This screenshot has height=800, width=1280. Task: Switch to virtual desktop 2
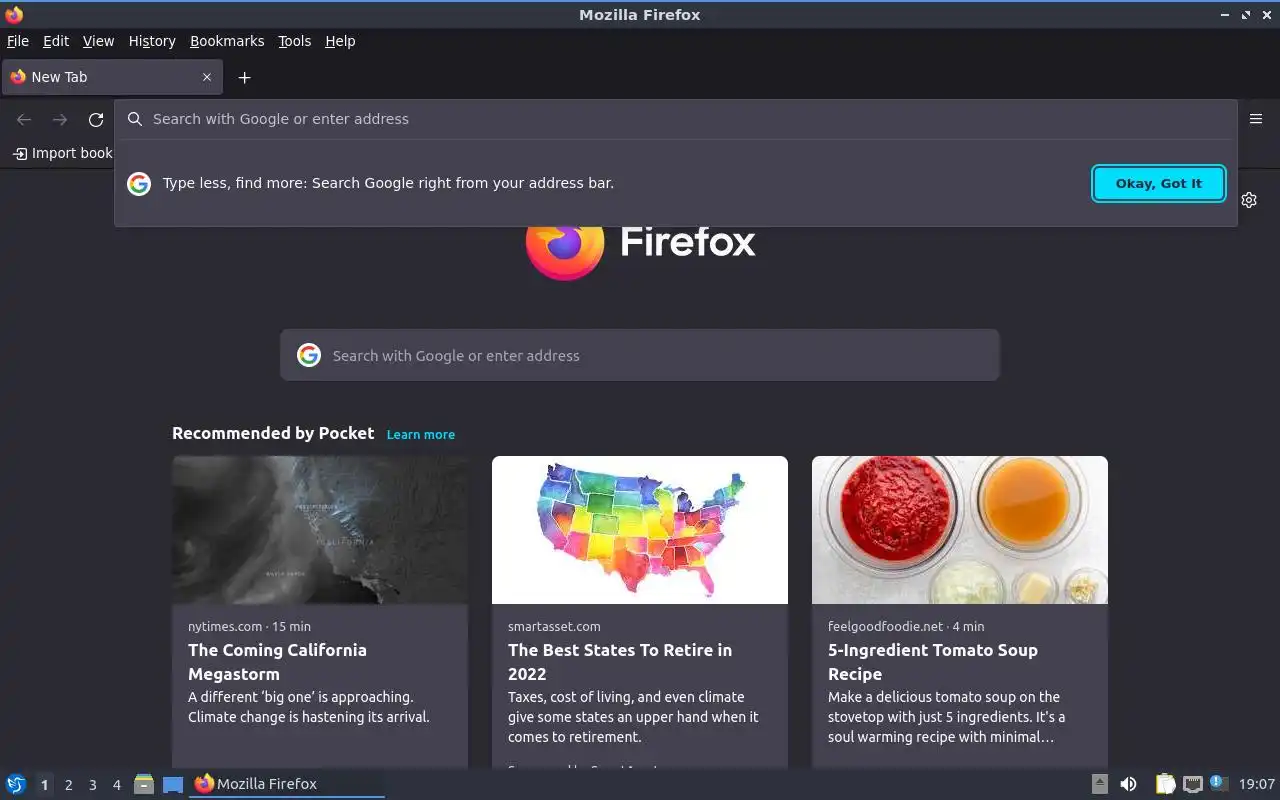pos(69,785)
